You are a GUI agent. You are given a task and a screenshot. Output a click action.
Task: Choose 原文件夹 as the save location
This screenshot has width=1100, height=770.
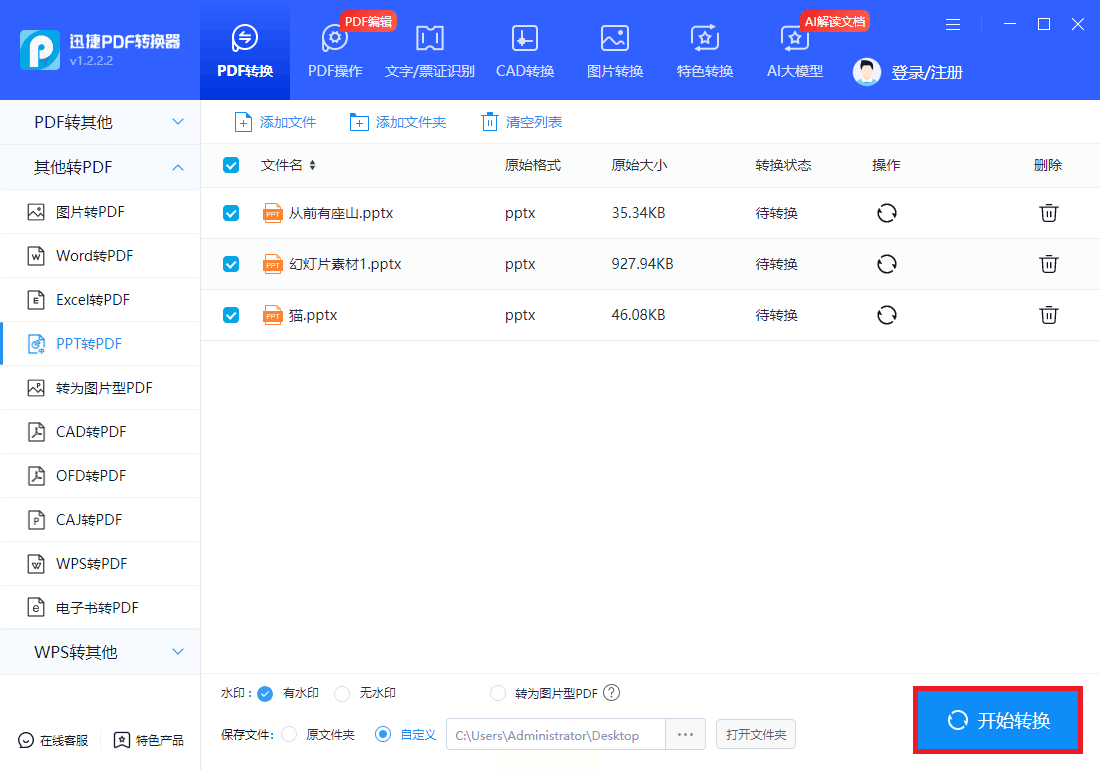click(289, 735)
